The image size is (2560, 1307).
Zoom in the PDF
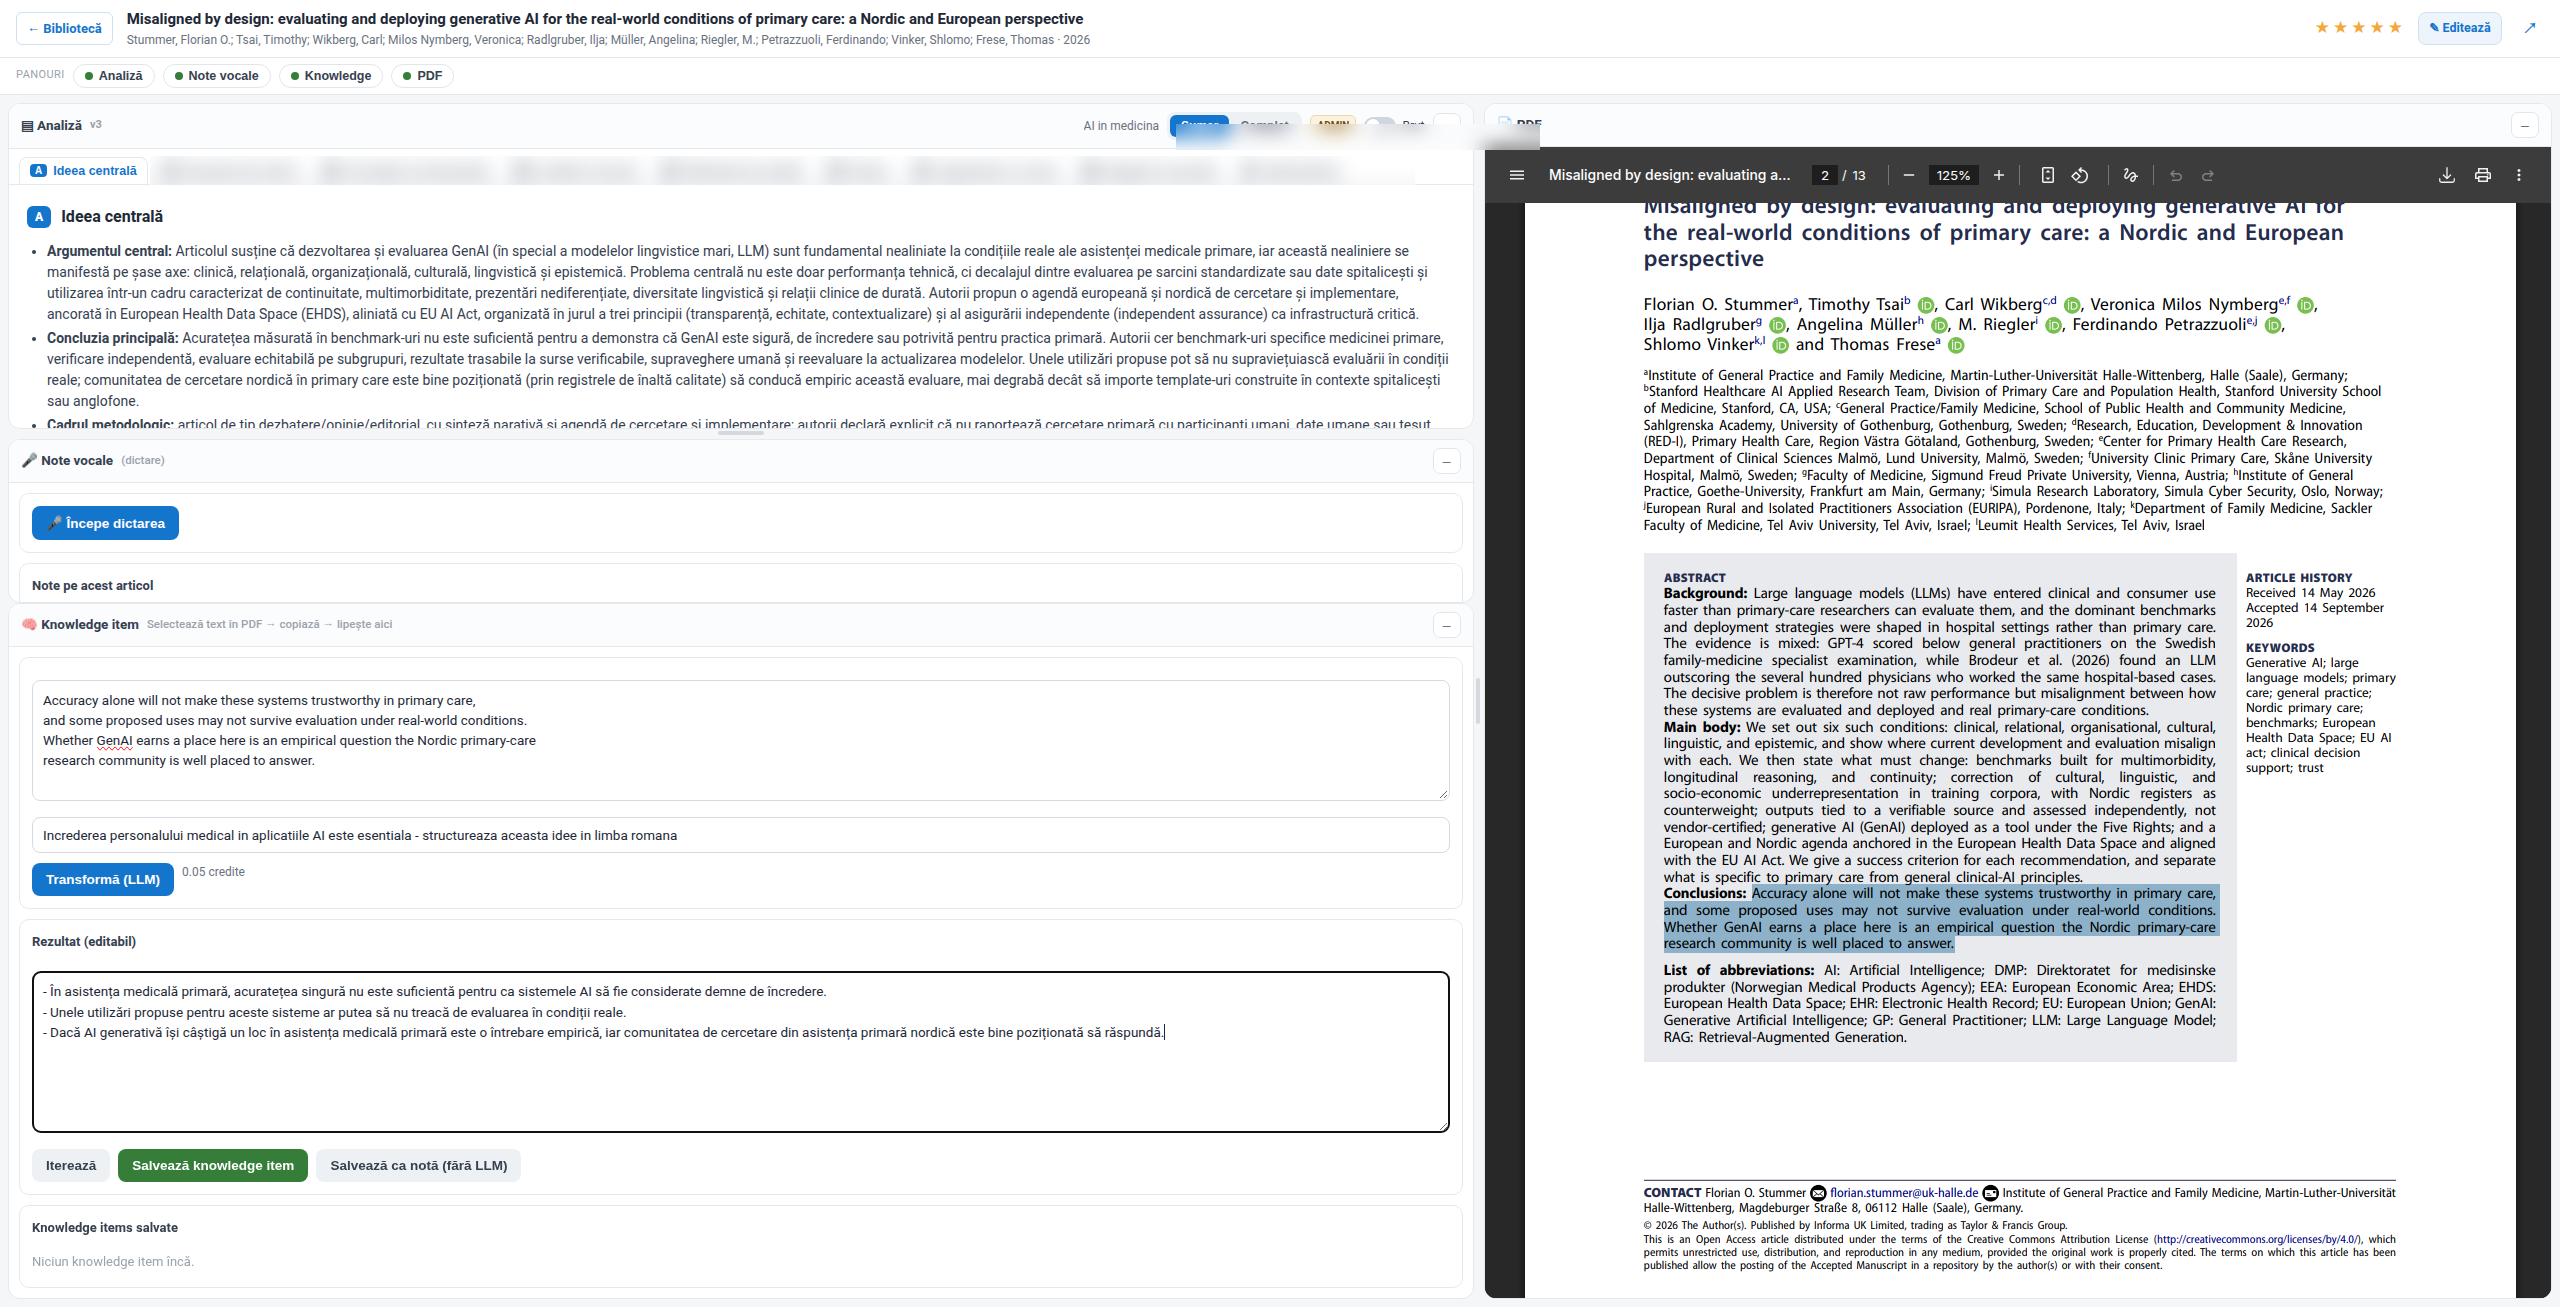point(1999,175)
